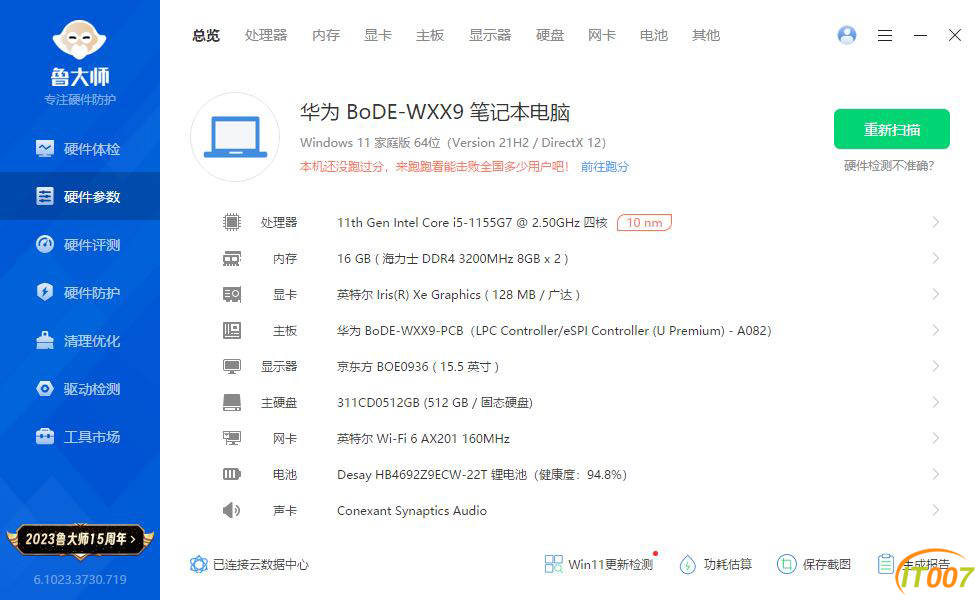The image size is (980, 600).
Task: Click the version number 6.1023.3730.719
Action: tap(80, 579)
